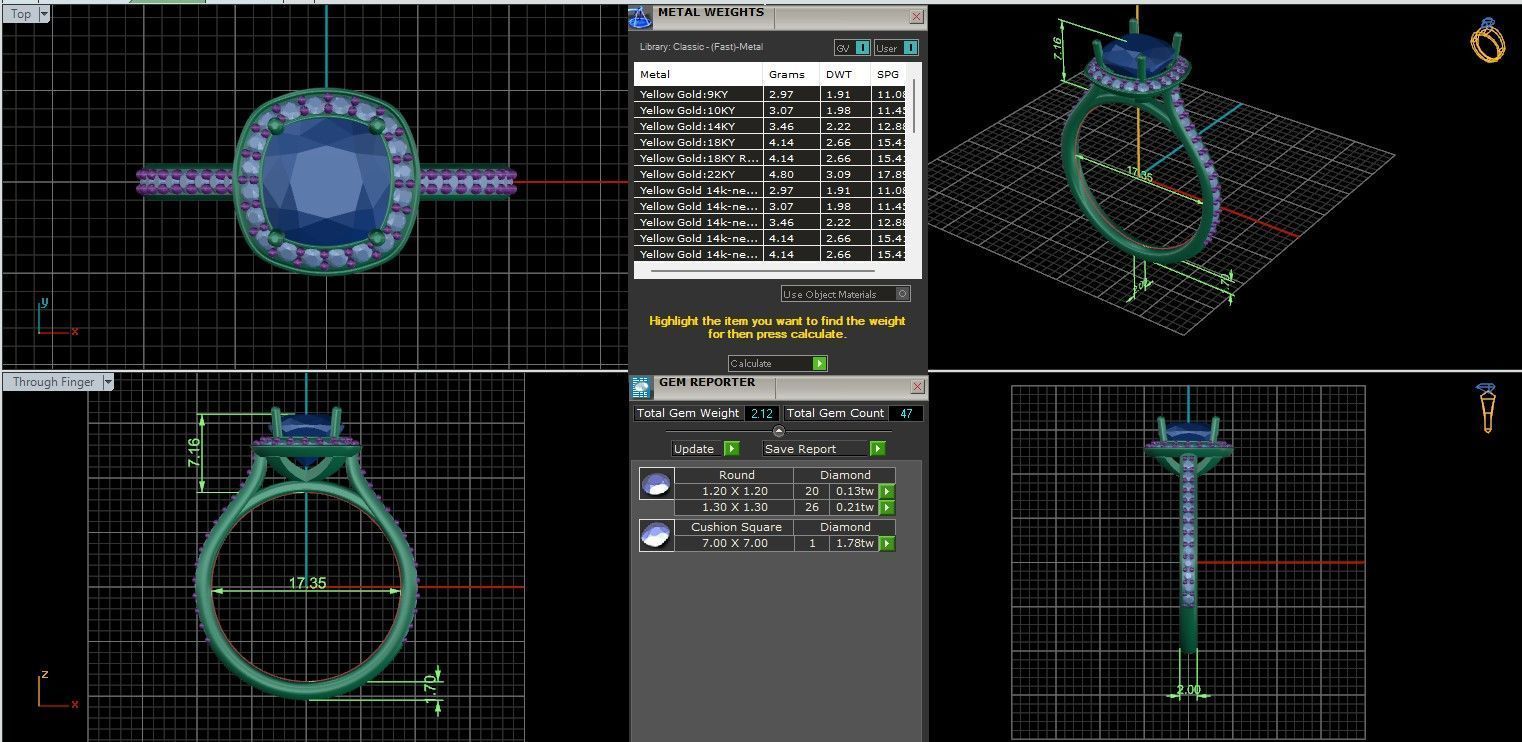This screenshot has height=742, width=1522.
Task: Select the Yellow Gold:10KY row
Action: pyautogui.click(x=771, y=110)
